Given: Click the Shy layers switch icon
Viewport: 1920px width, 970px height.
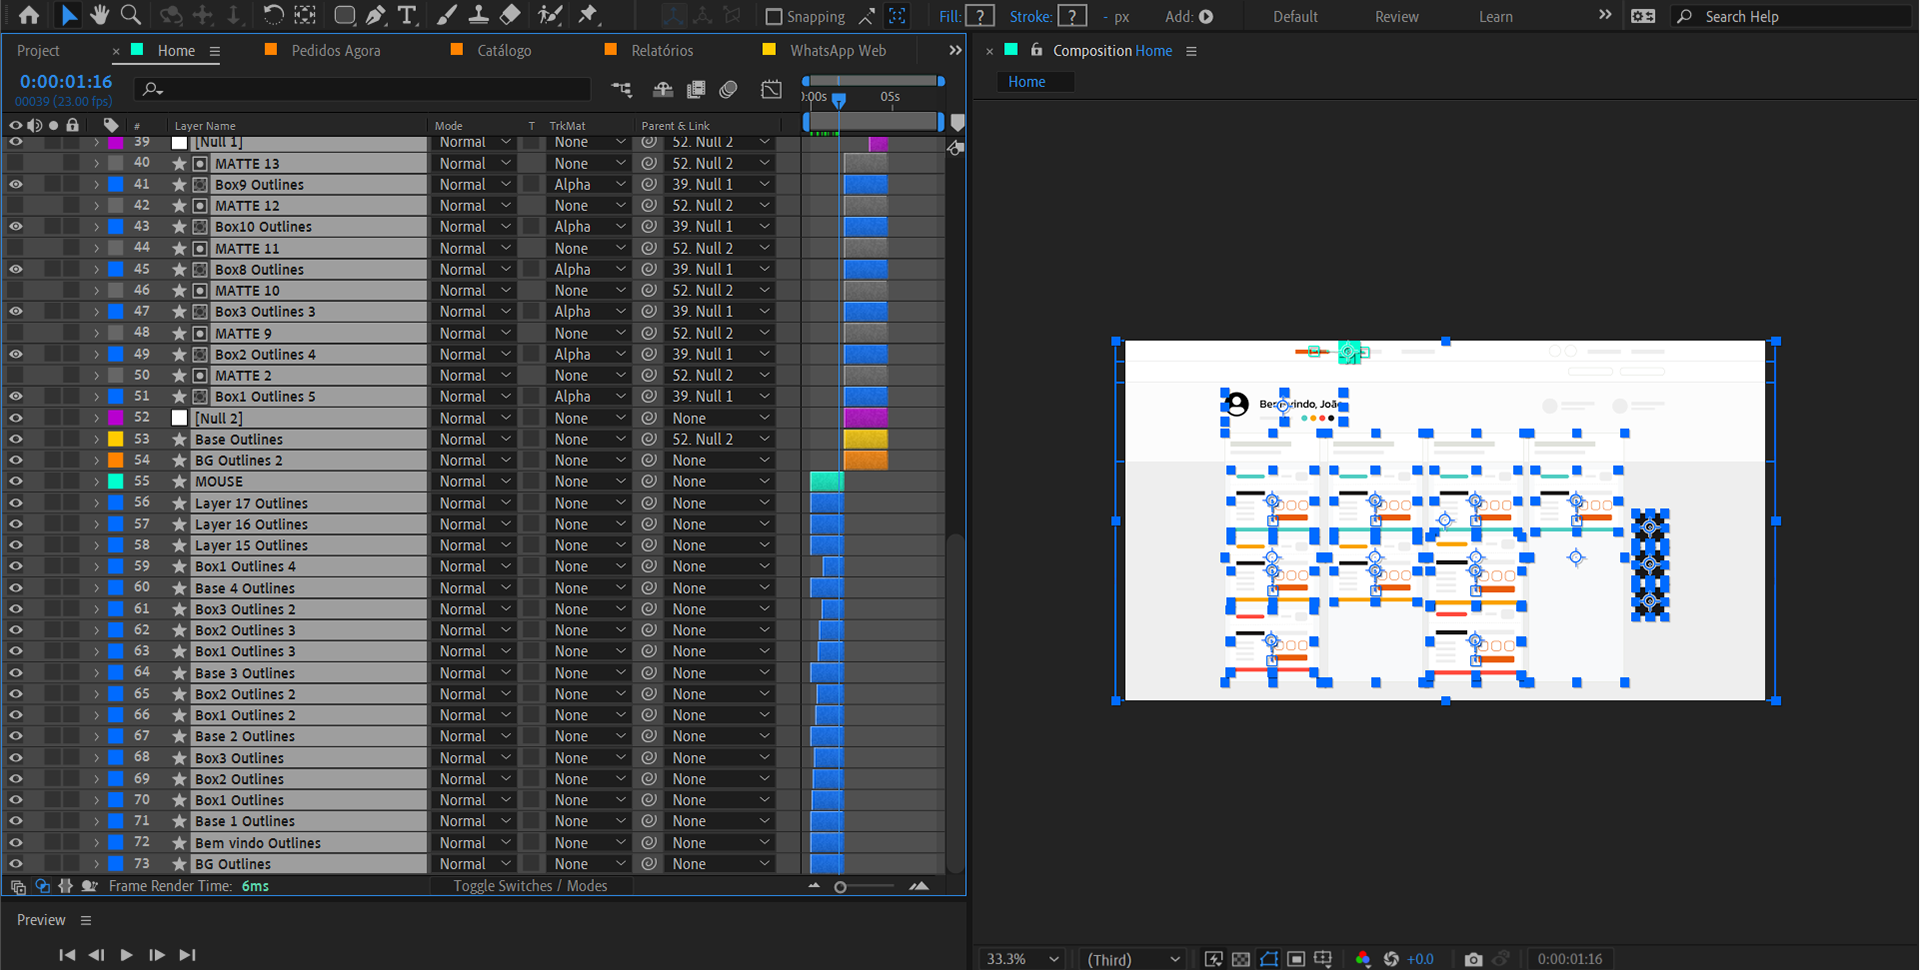Looking at the screenshot, I should [663, 90].
